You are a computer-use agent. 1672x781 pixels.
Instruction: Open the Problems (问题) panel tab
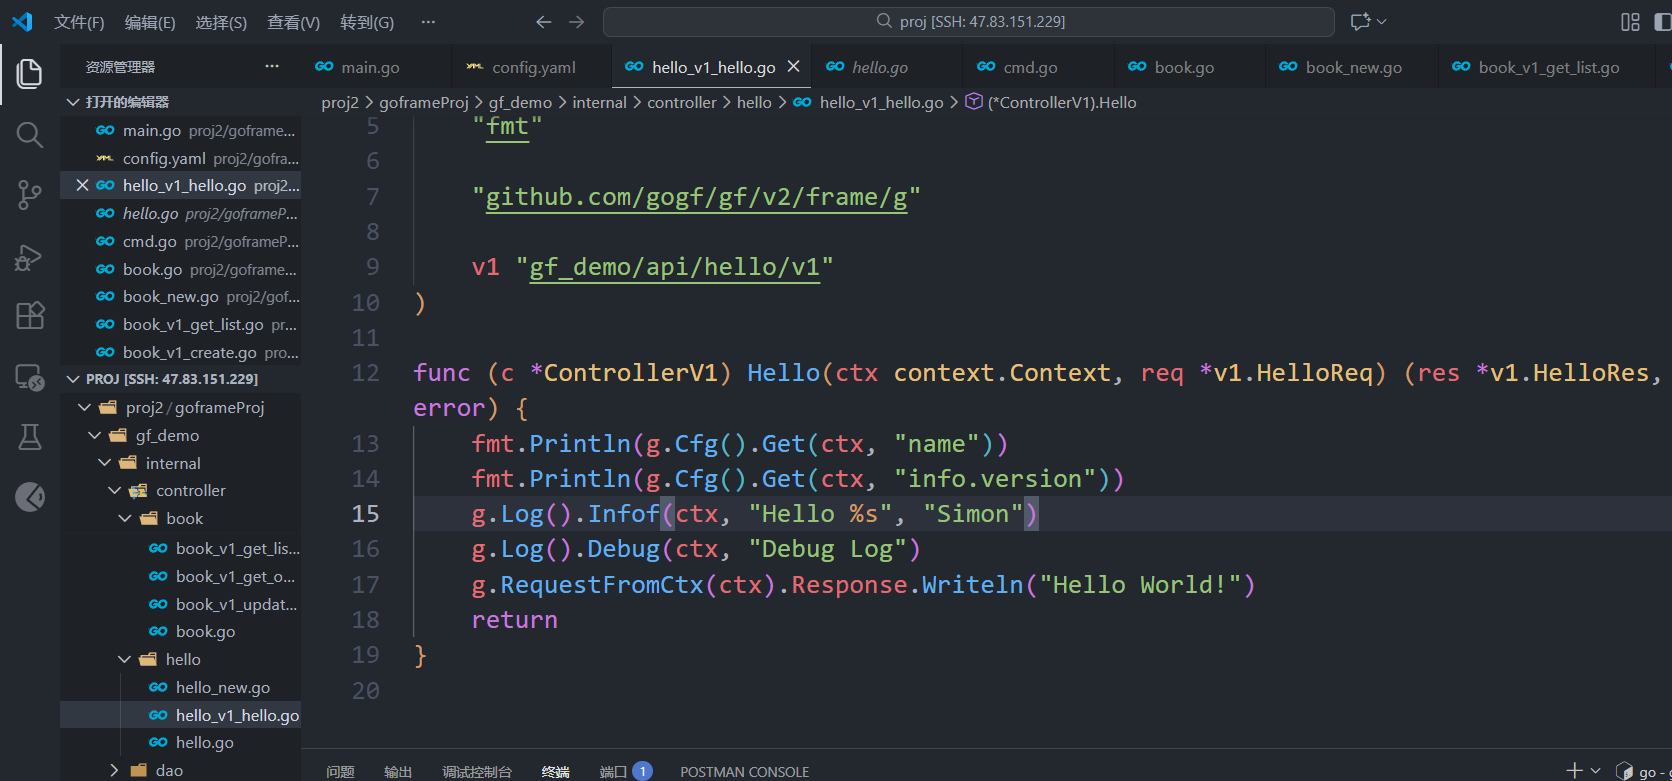pyautogui.click(x=340, y=771)
